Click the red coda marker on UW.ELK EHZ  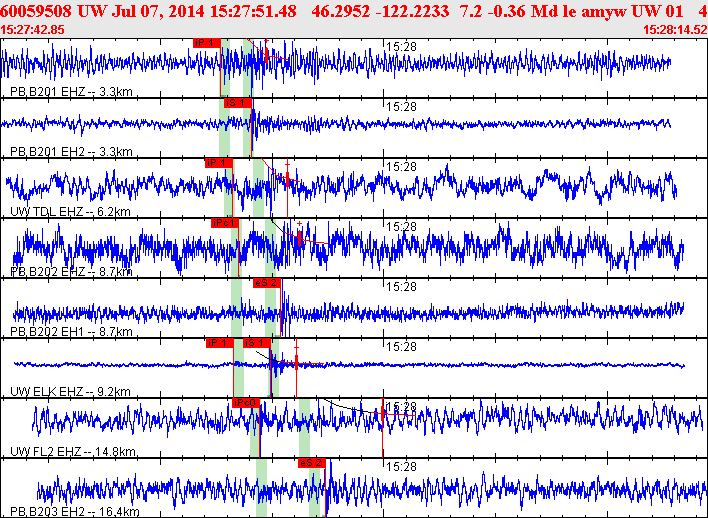click(x=297, y=361)
